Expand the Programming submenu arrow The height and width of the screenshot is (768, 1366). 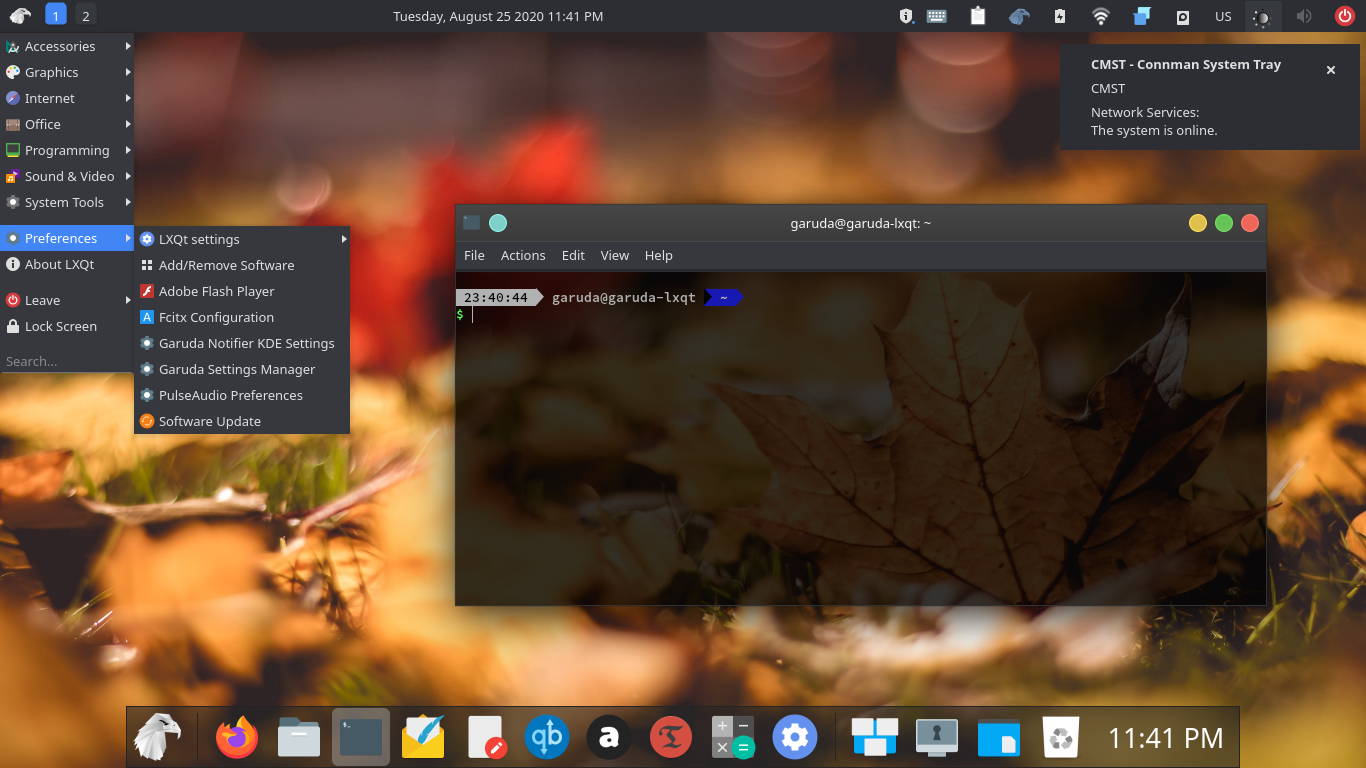[x=128, y=150]
